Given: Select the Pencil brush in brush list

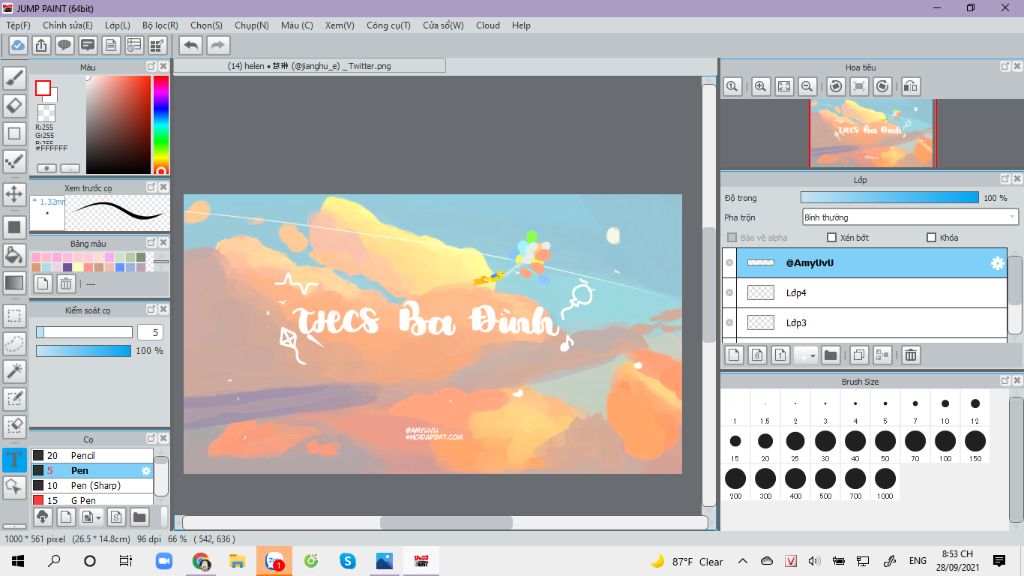Looking at the screenshot, I should coord(92,455).
